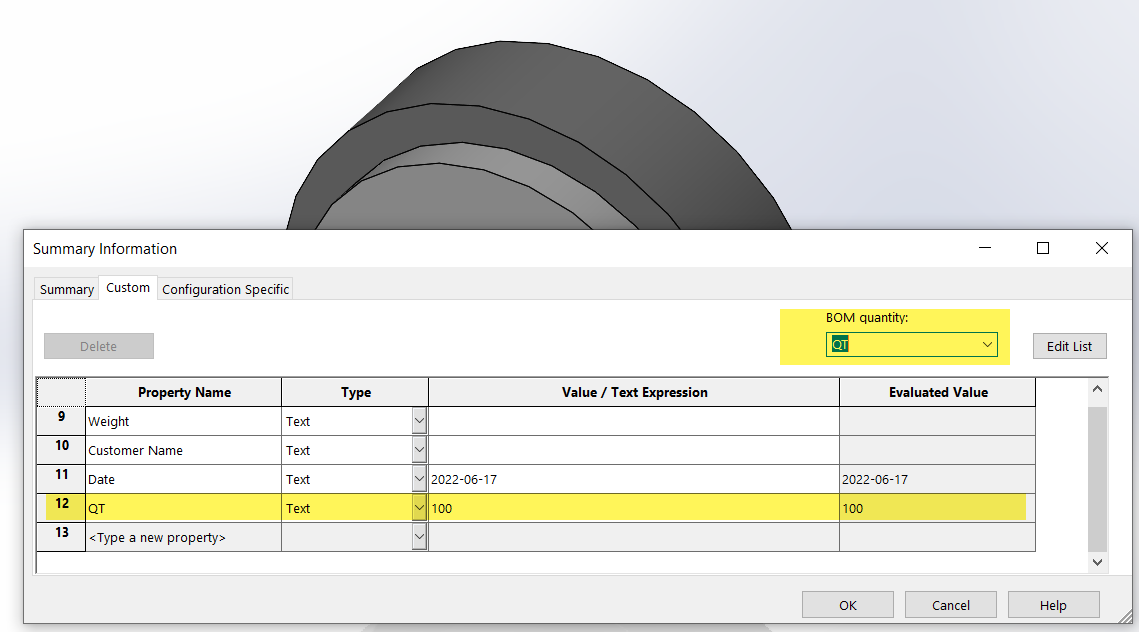Switch to the Configuration Specific tab
1139x632 pixels.
pyautogui.click(x=225, y=288)
